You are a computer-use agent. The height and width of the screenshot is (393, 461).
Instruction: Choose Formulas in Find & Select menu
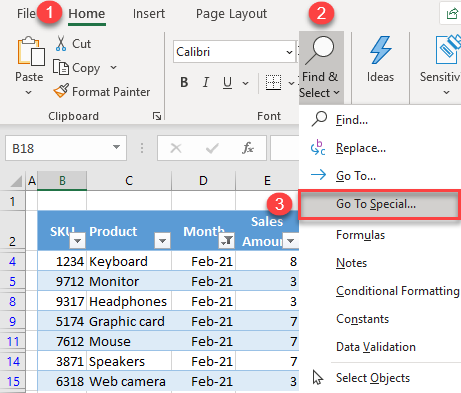[360, 235]
